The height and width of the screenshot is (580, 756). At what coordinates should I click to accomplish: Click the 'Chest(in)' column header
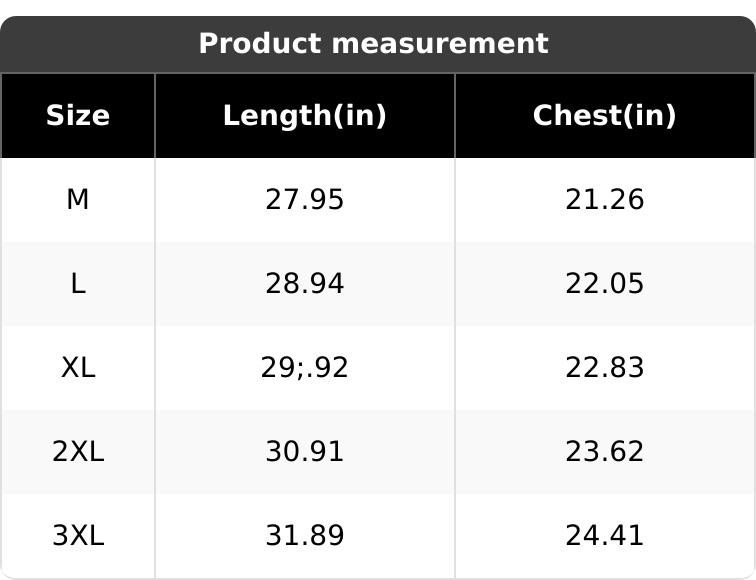tap(604, 116)
